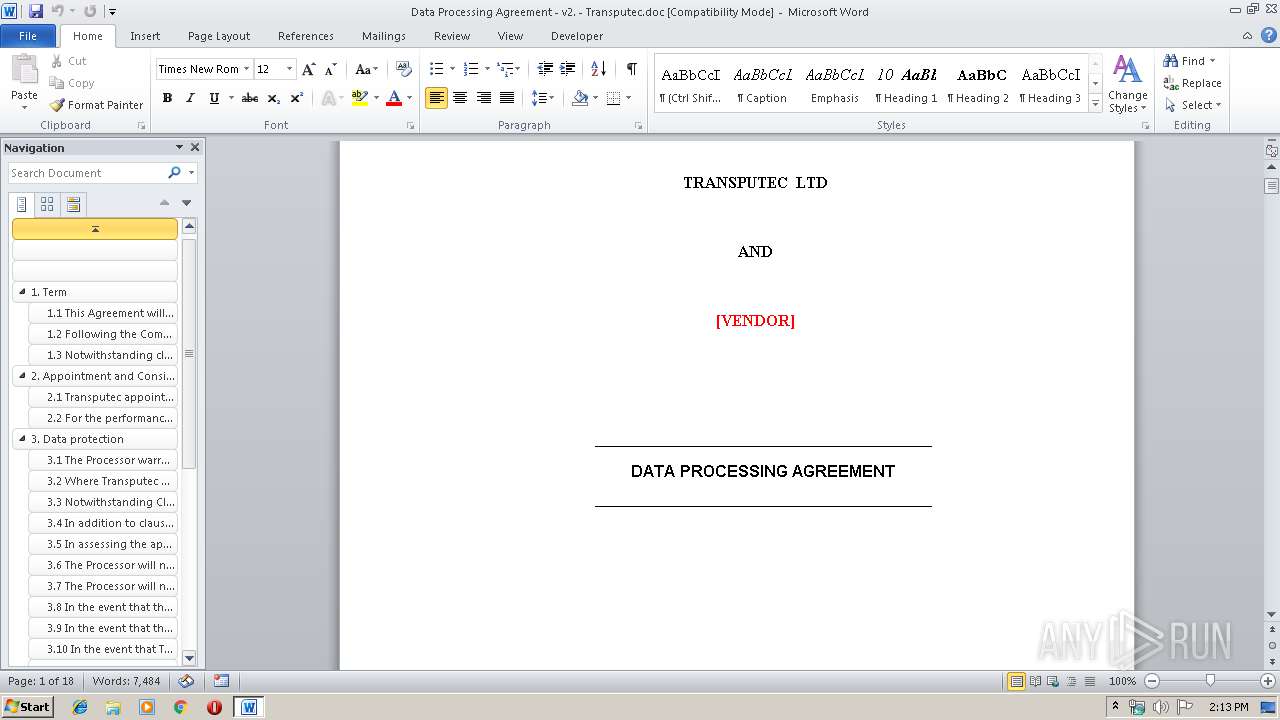Apply Numbering list
The image size is (1280, 720).
(471, 69)
